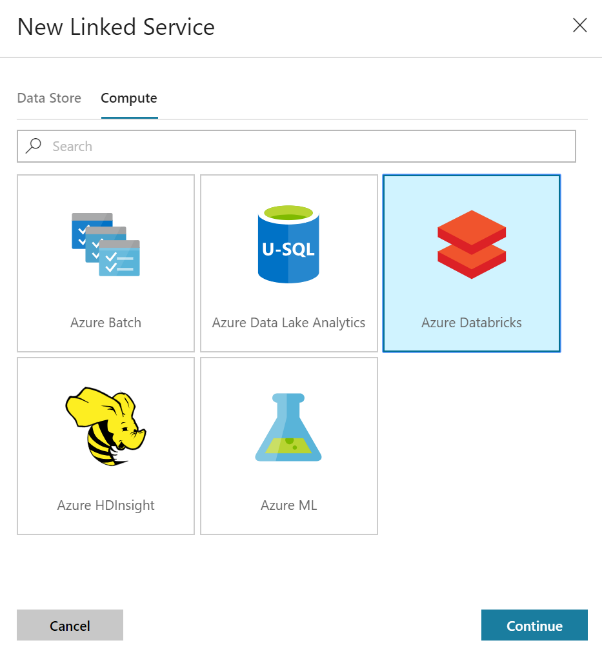Click the magnifier search icon

click(x=34, y=146)
